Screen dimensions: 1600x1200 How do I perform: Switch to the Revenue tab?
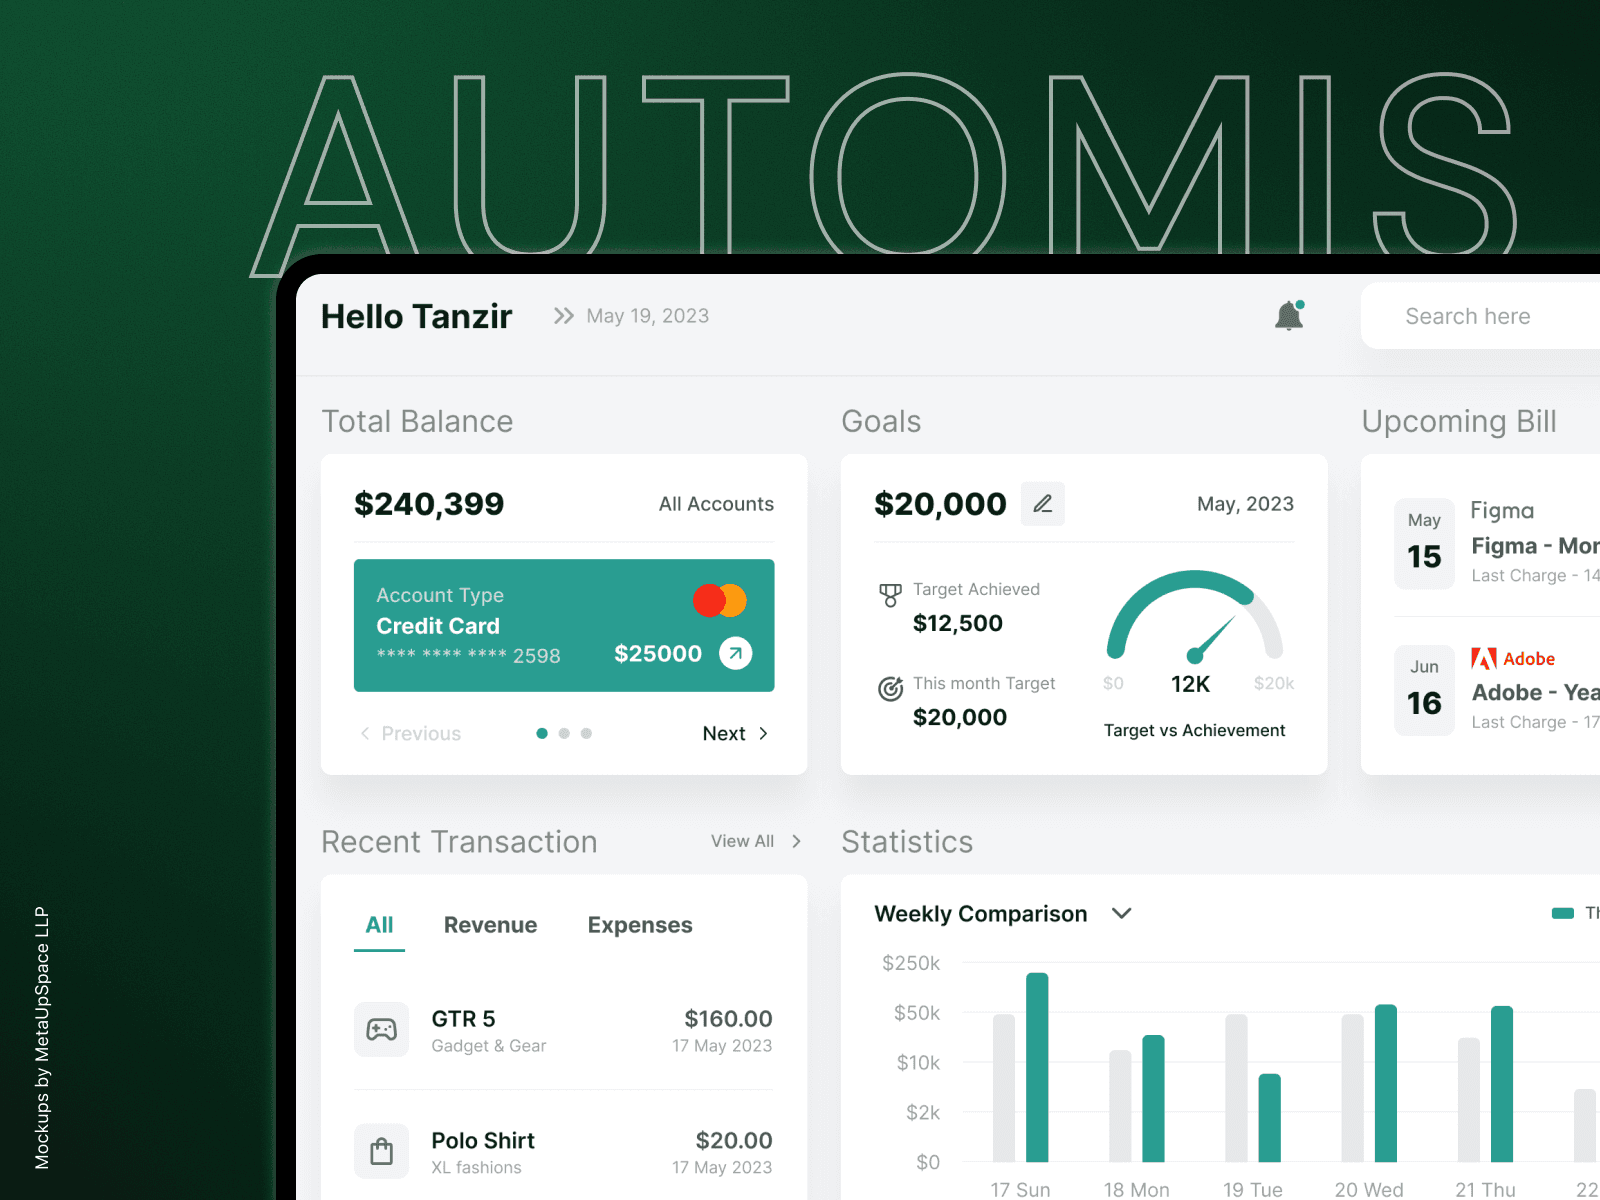490,925
